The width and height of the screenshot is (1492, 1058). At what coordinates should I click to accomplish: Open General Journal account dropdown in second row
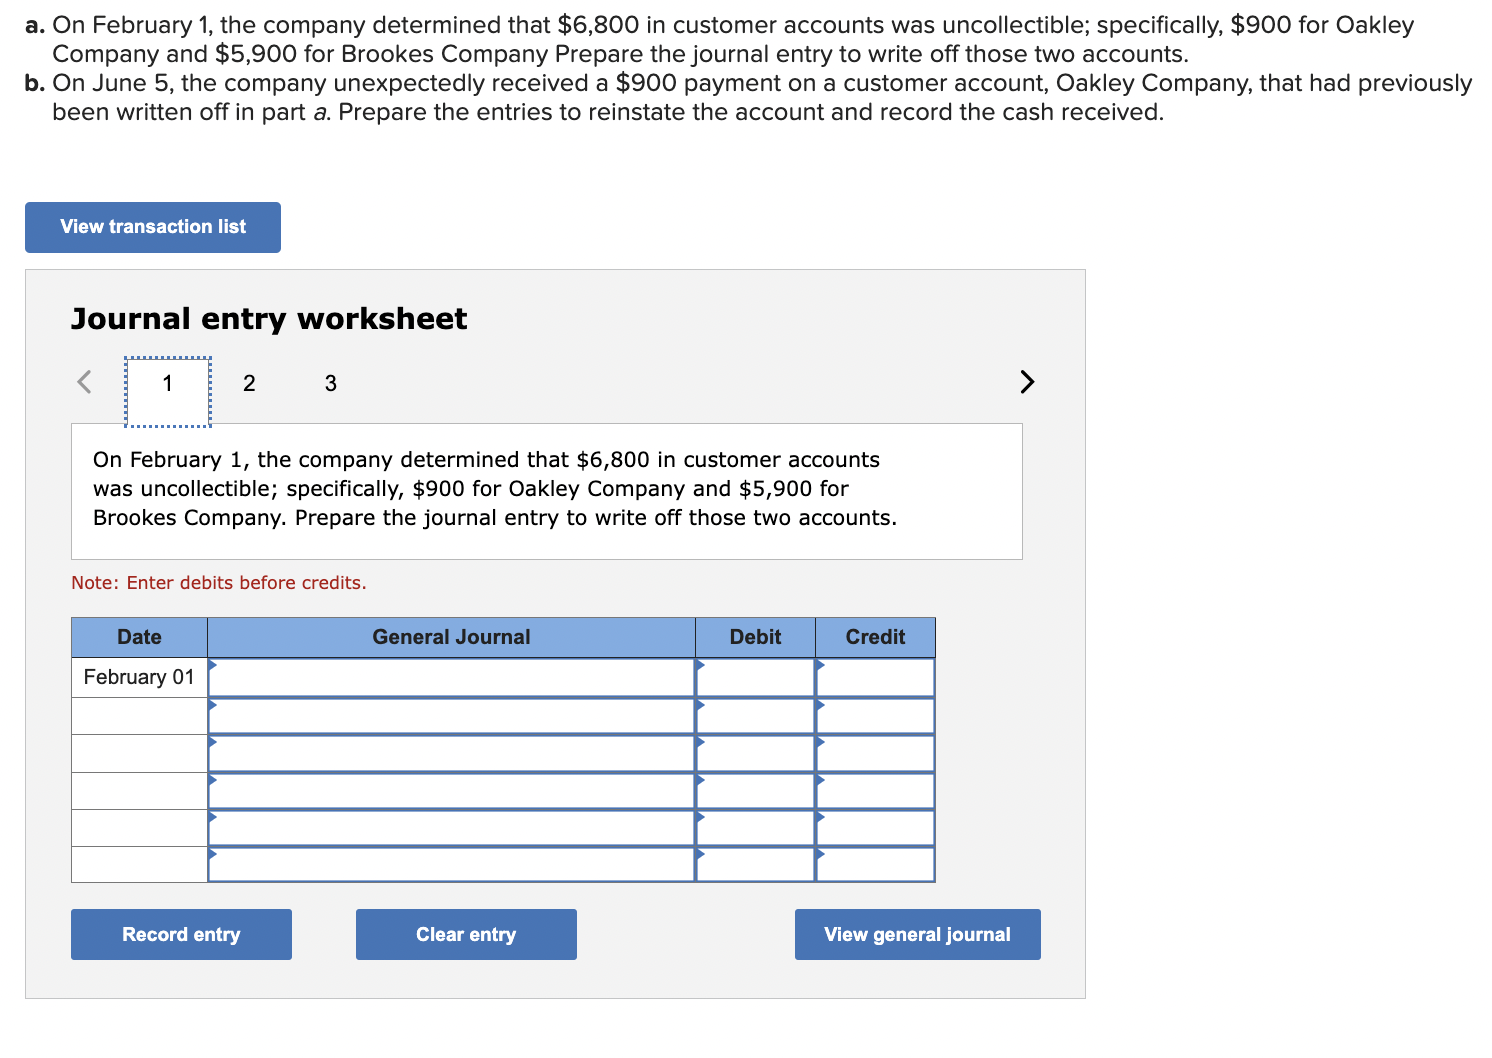[451, 716]
